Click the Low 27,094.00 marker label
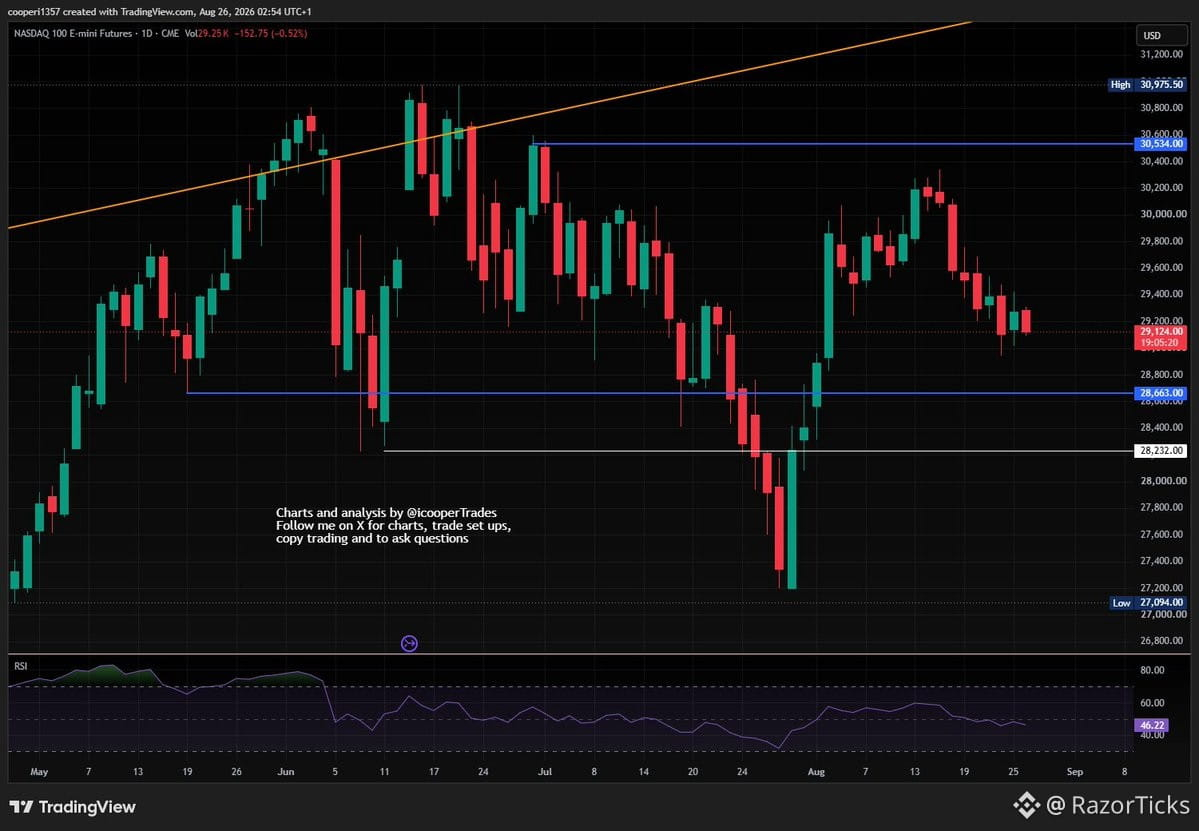Viewport: 1199px width, 831px height. point(1148,602)
